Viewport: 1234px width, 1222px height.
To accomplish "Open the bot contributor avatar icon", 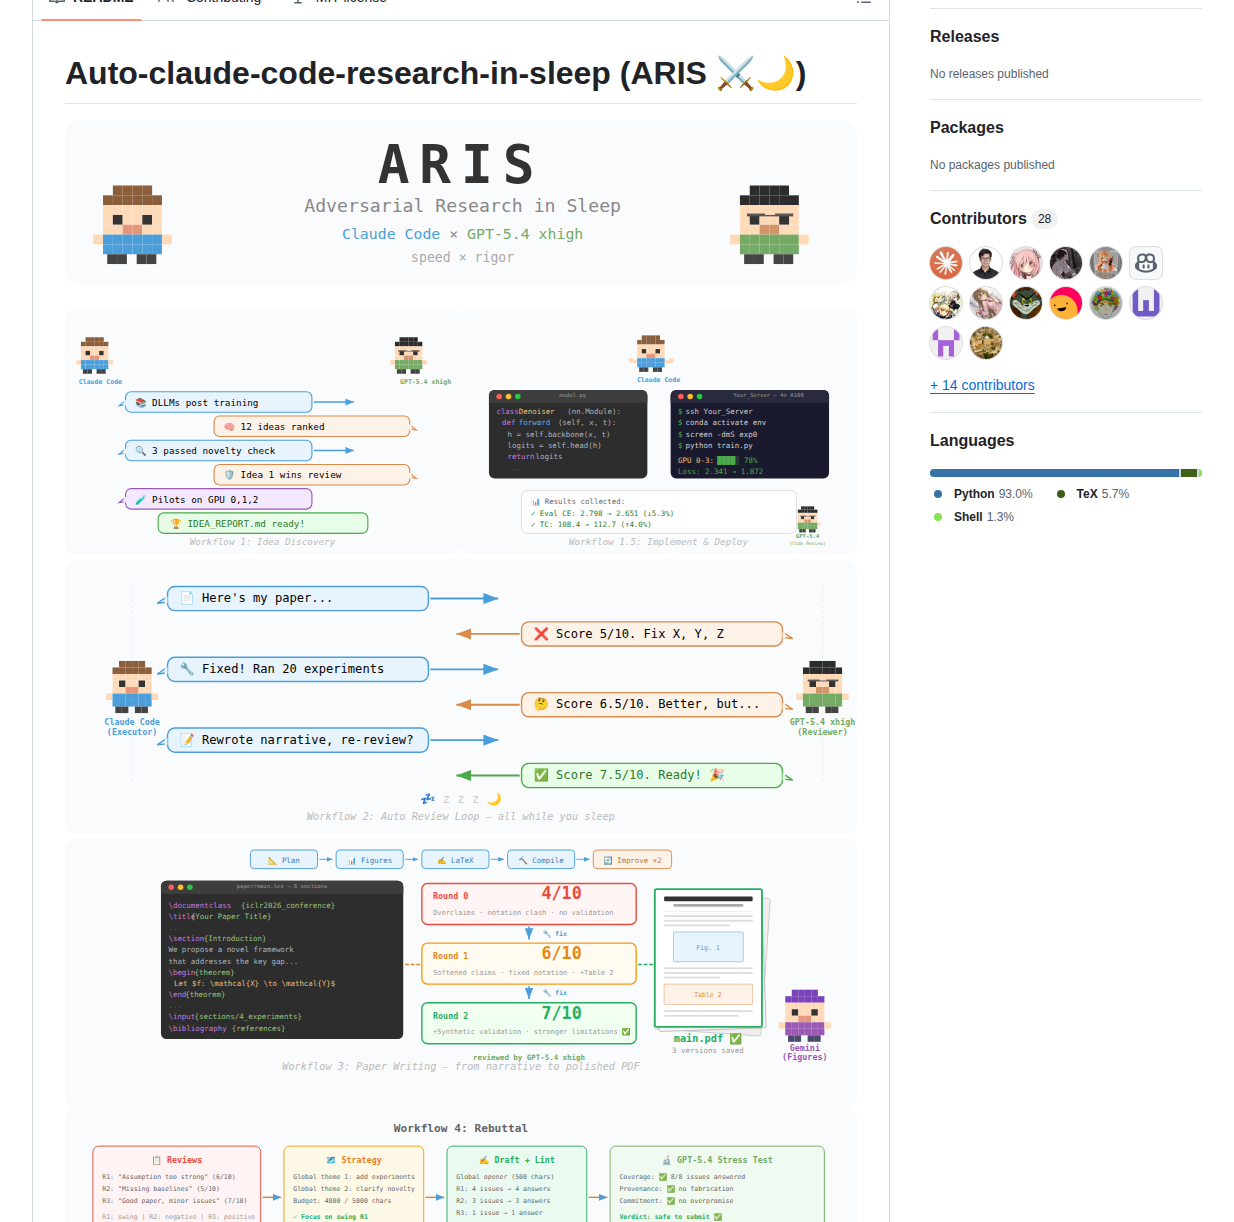I will 1146,262.
